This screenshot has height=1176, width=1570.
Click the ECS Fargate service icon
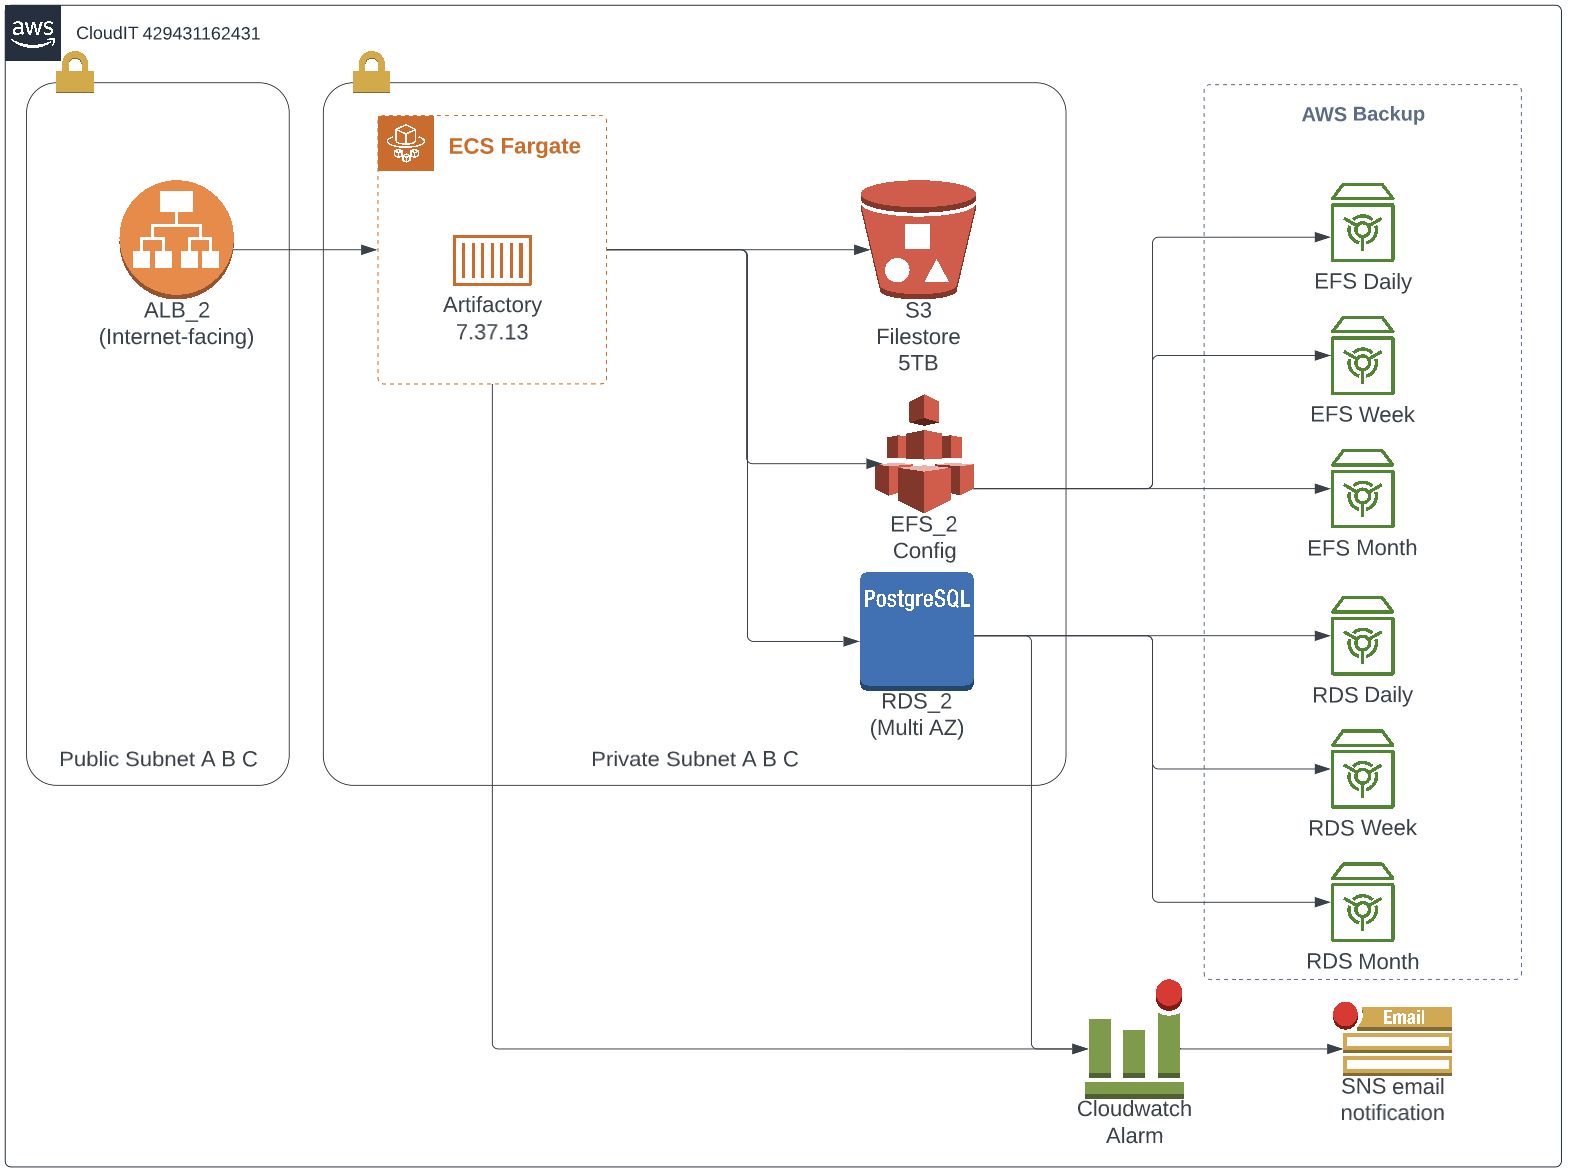point(406,143)
